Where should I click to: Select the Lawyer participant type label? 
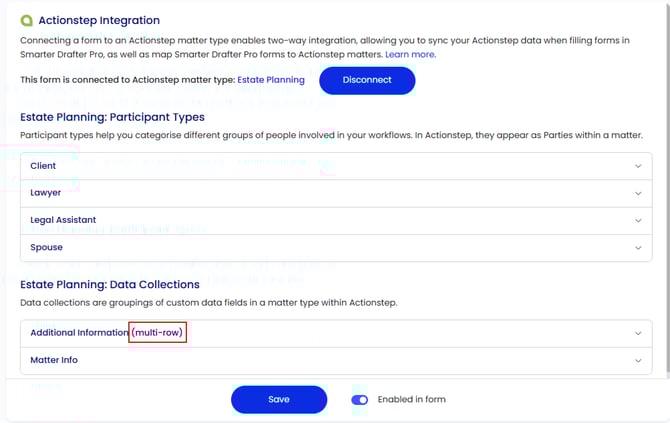[x=46, y=193]
